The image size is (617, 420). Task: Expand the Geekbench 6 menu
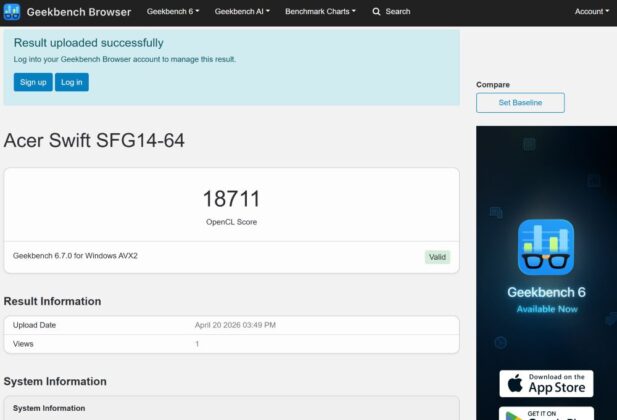tap(173, 11)
